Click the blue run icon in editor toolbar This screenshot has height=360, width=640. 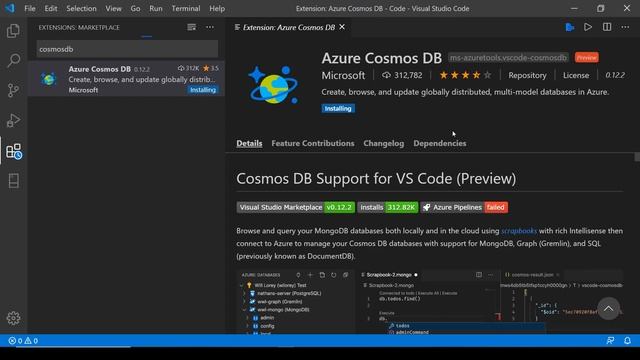[570, 27]
